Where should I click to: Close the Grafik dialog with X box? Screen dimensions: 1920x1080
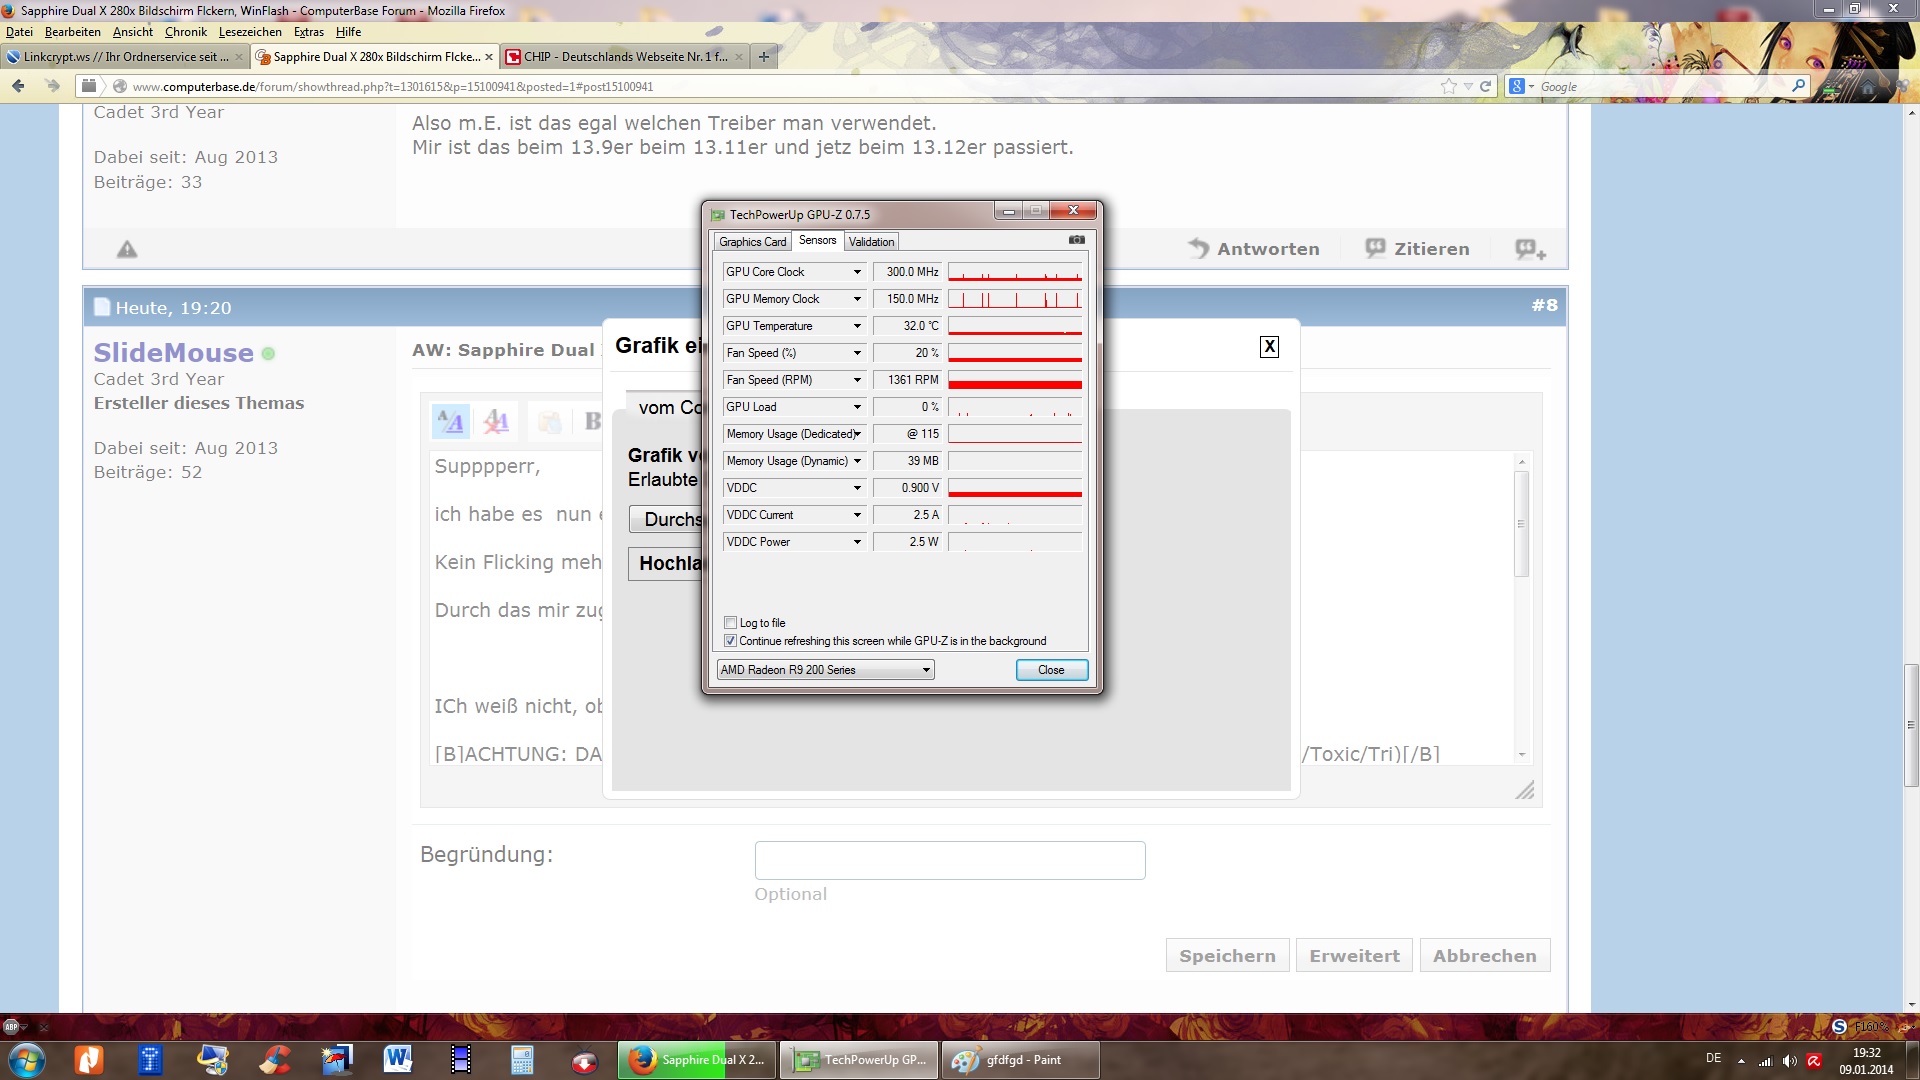pyautogui.click(x=1269, y=347)
